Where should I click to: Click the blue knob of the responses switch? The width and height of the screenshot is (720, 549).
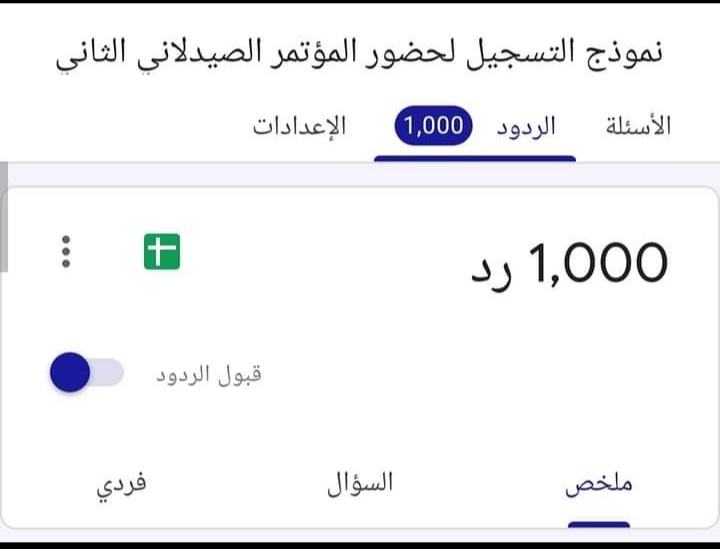(x=70, y=373)
